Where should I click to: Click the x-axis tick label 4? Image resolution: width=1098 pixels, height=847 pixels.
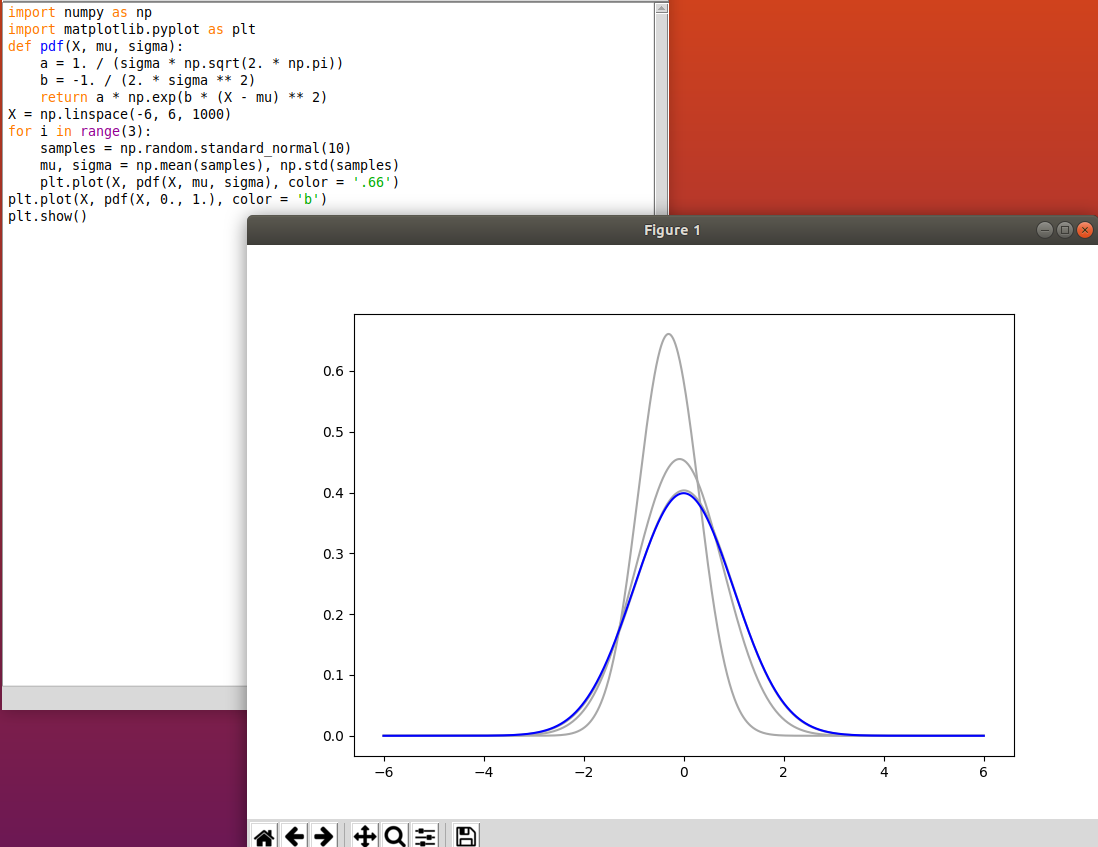pos(884,772)
